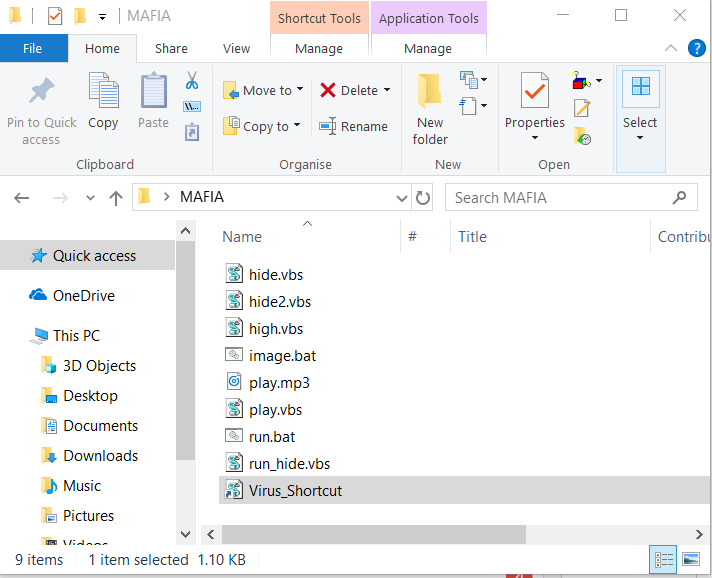This screenshot has width=712, height=578.
Task: Switch to the Home tab
Action: point(102,48)
